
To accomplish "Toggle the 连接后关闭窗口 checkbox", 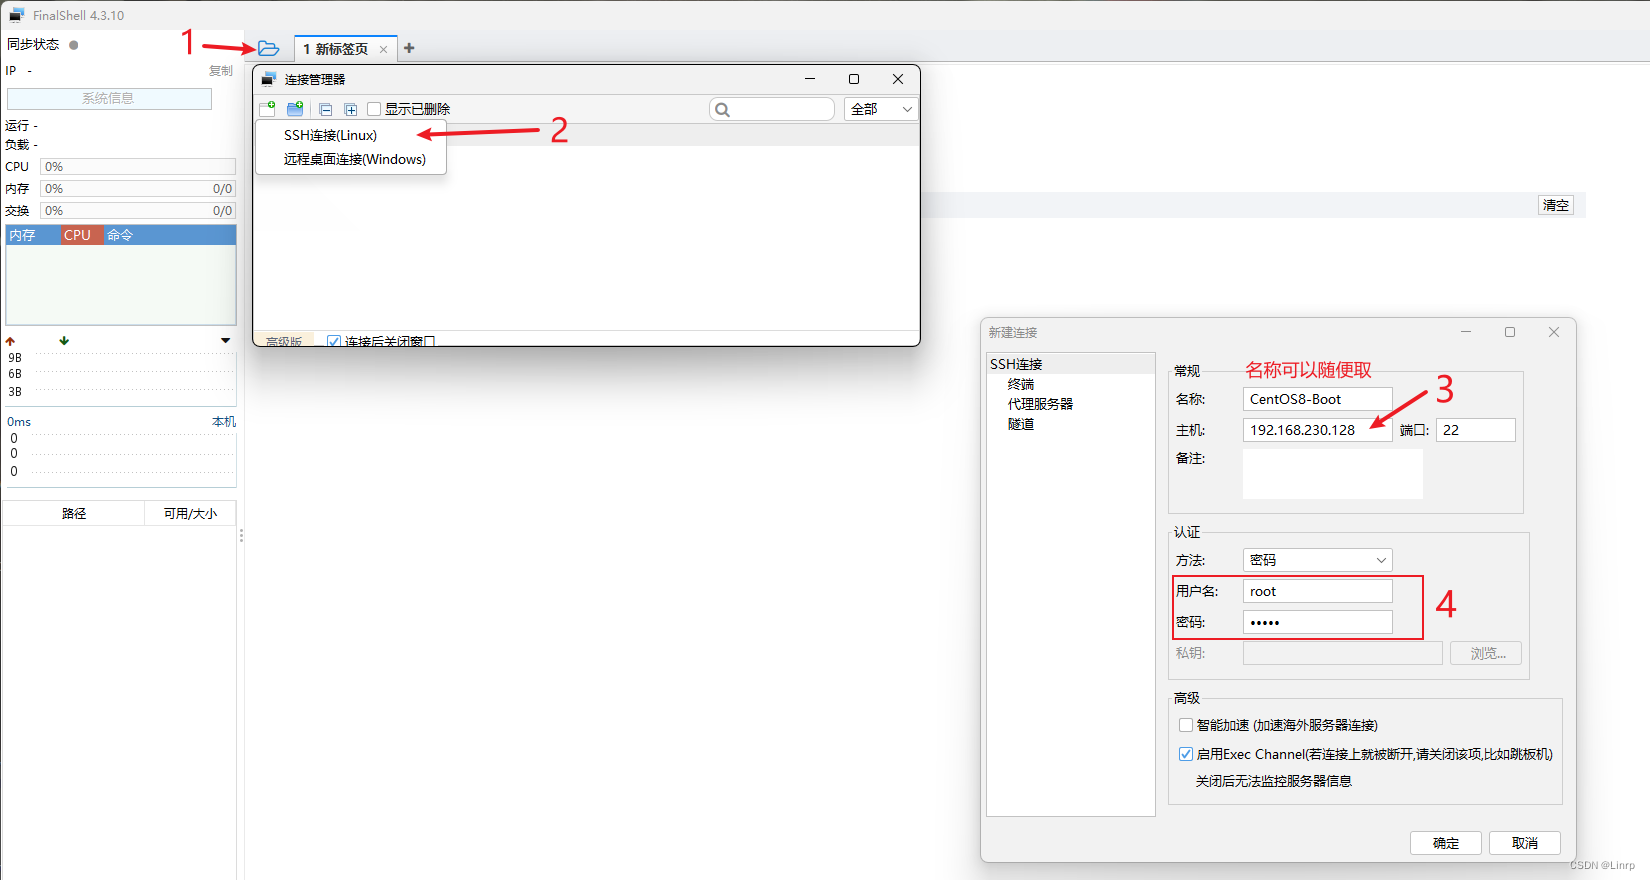I will point(334,341).
